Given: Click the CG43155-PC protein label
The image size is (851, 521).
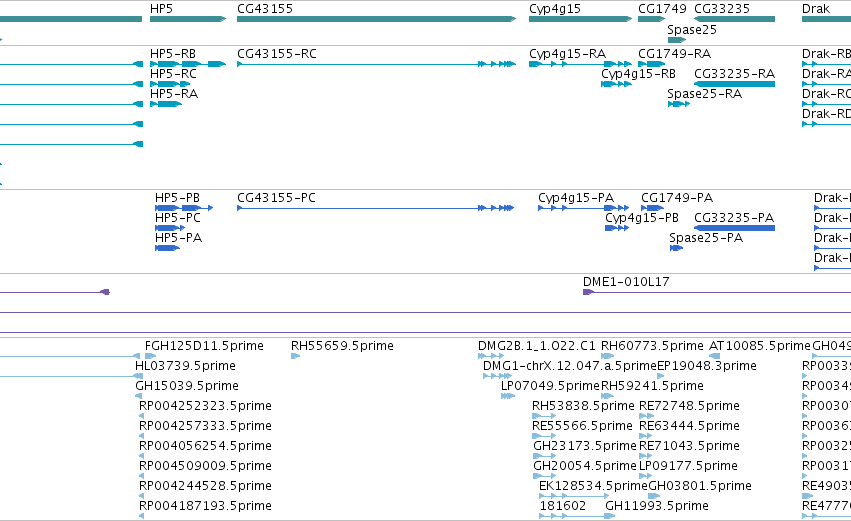Looking at the screenshot, I should [x=276, y=198].
